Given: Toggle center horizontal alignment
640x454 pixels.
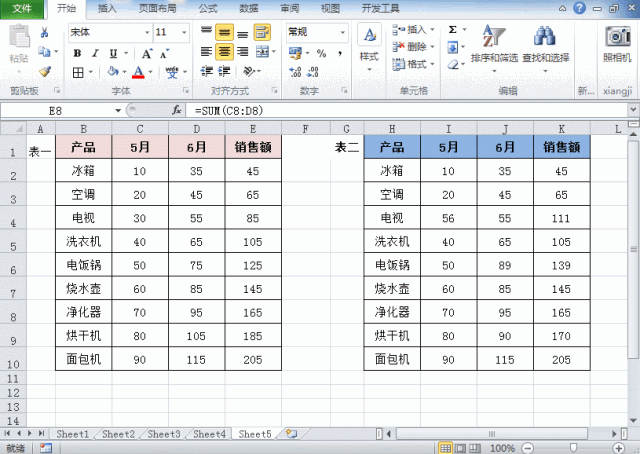Looking at the screenshot, I should (225, 51).
